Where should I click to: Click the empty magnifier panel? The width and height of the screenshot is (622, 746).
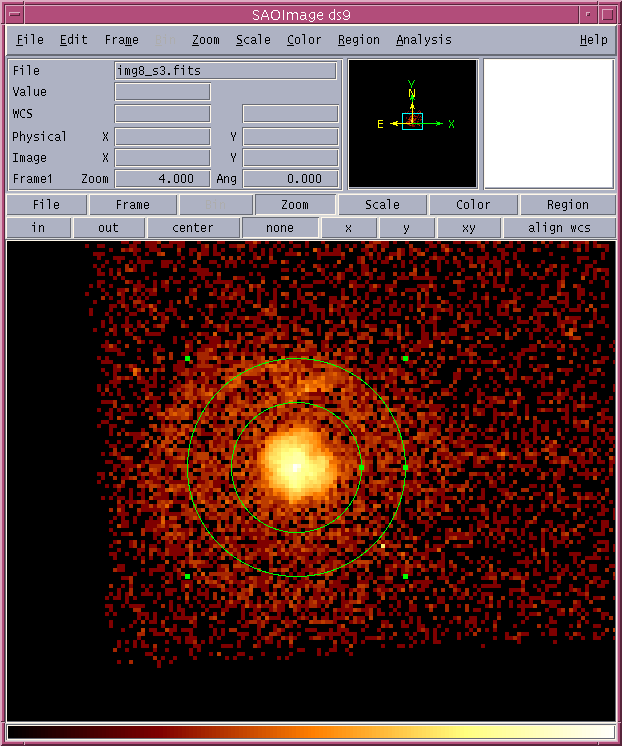549,124
